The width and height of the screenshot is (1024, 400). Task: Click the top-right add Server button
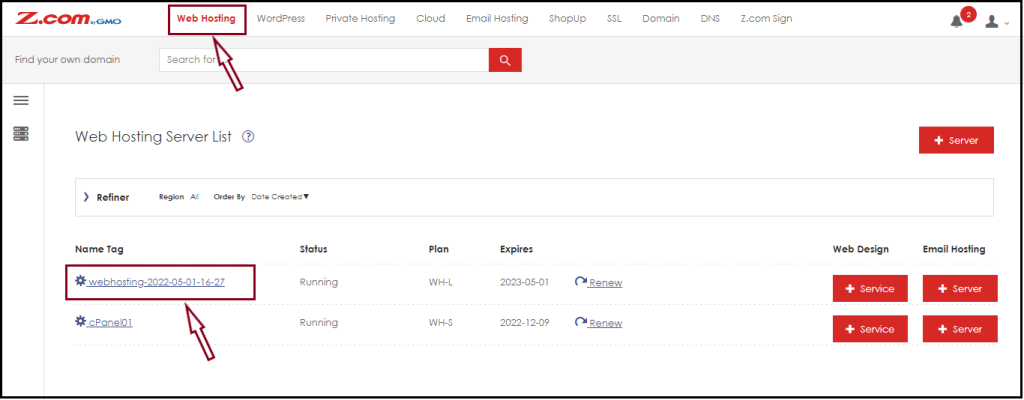pos(955,140)
